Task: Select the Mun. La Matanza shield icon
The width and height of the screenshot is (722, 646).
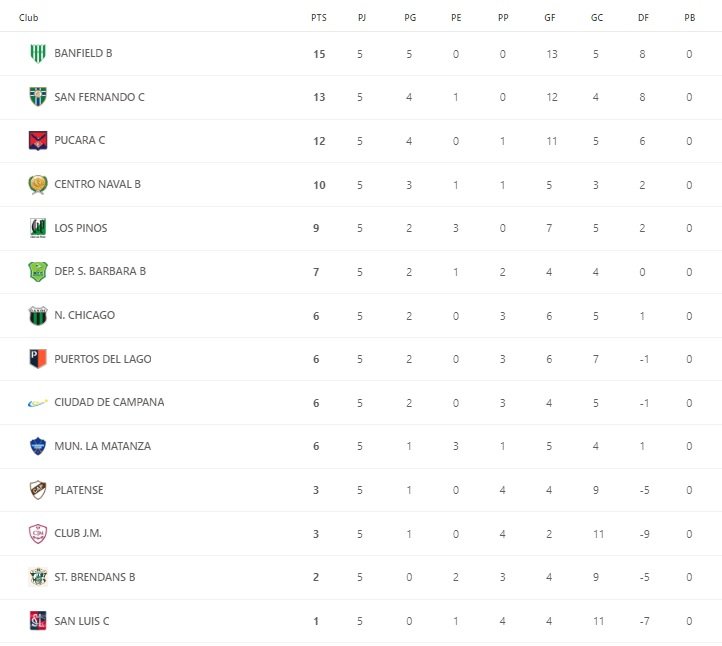Action: tap(38, 446)
